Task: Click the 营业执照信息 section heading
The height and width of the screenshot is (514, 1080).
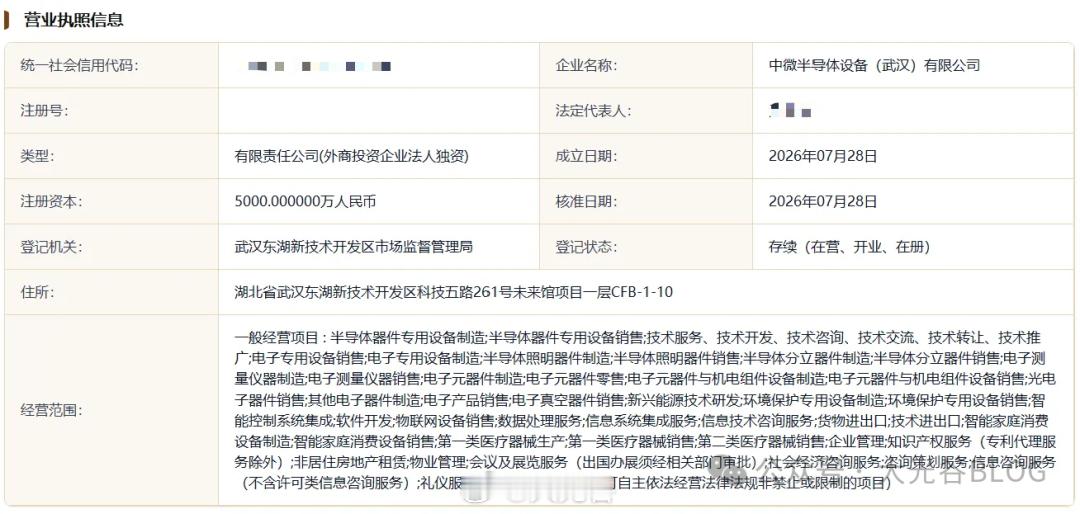Action: (x=74, y=20)
